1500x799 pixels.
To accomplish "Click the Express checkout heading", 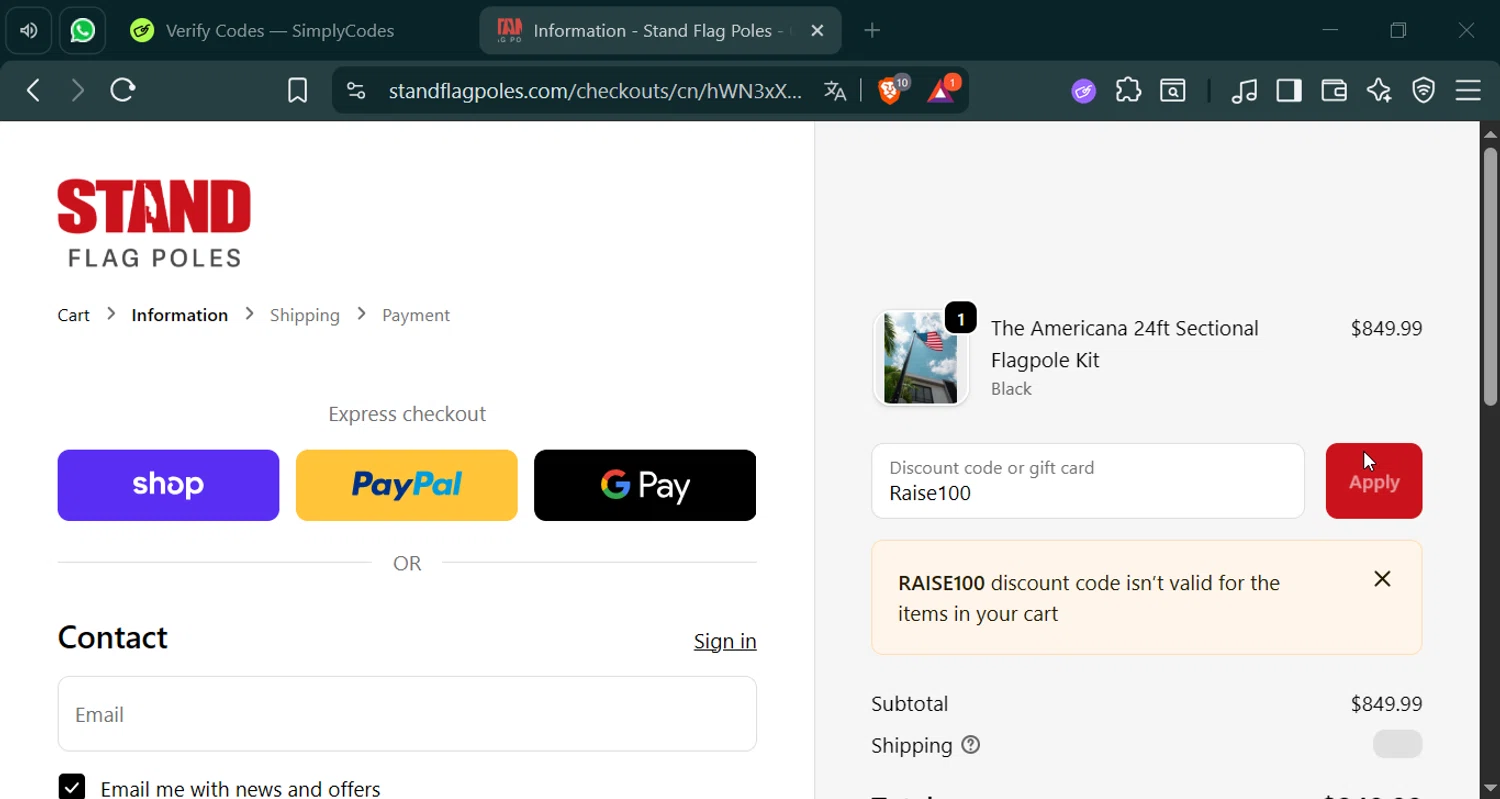I will tap(407, 414).
